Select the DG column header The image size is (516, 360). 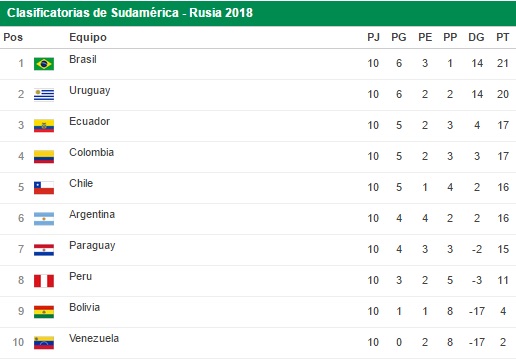(476, 37)
